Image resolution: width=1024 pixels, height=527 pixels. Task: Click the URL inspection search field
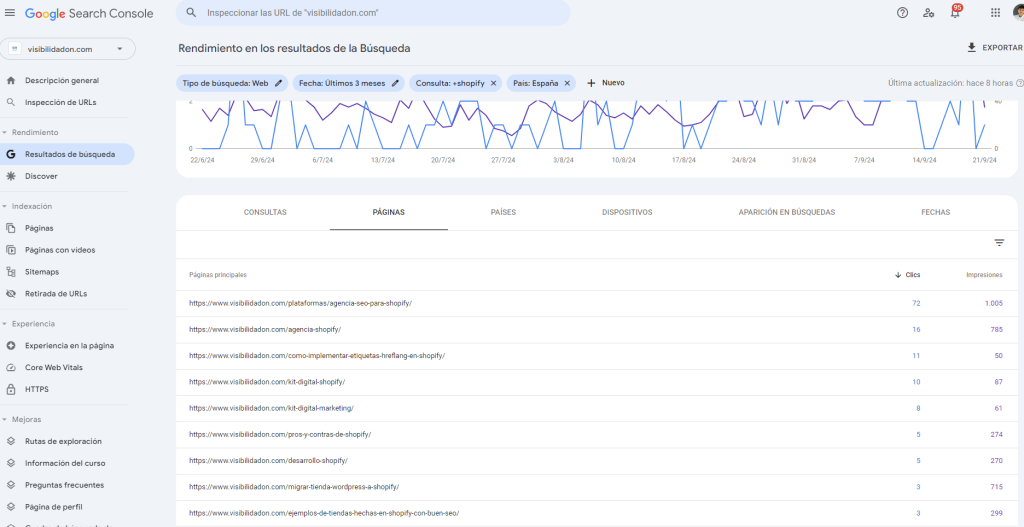(x=380, y=13)
